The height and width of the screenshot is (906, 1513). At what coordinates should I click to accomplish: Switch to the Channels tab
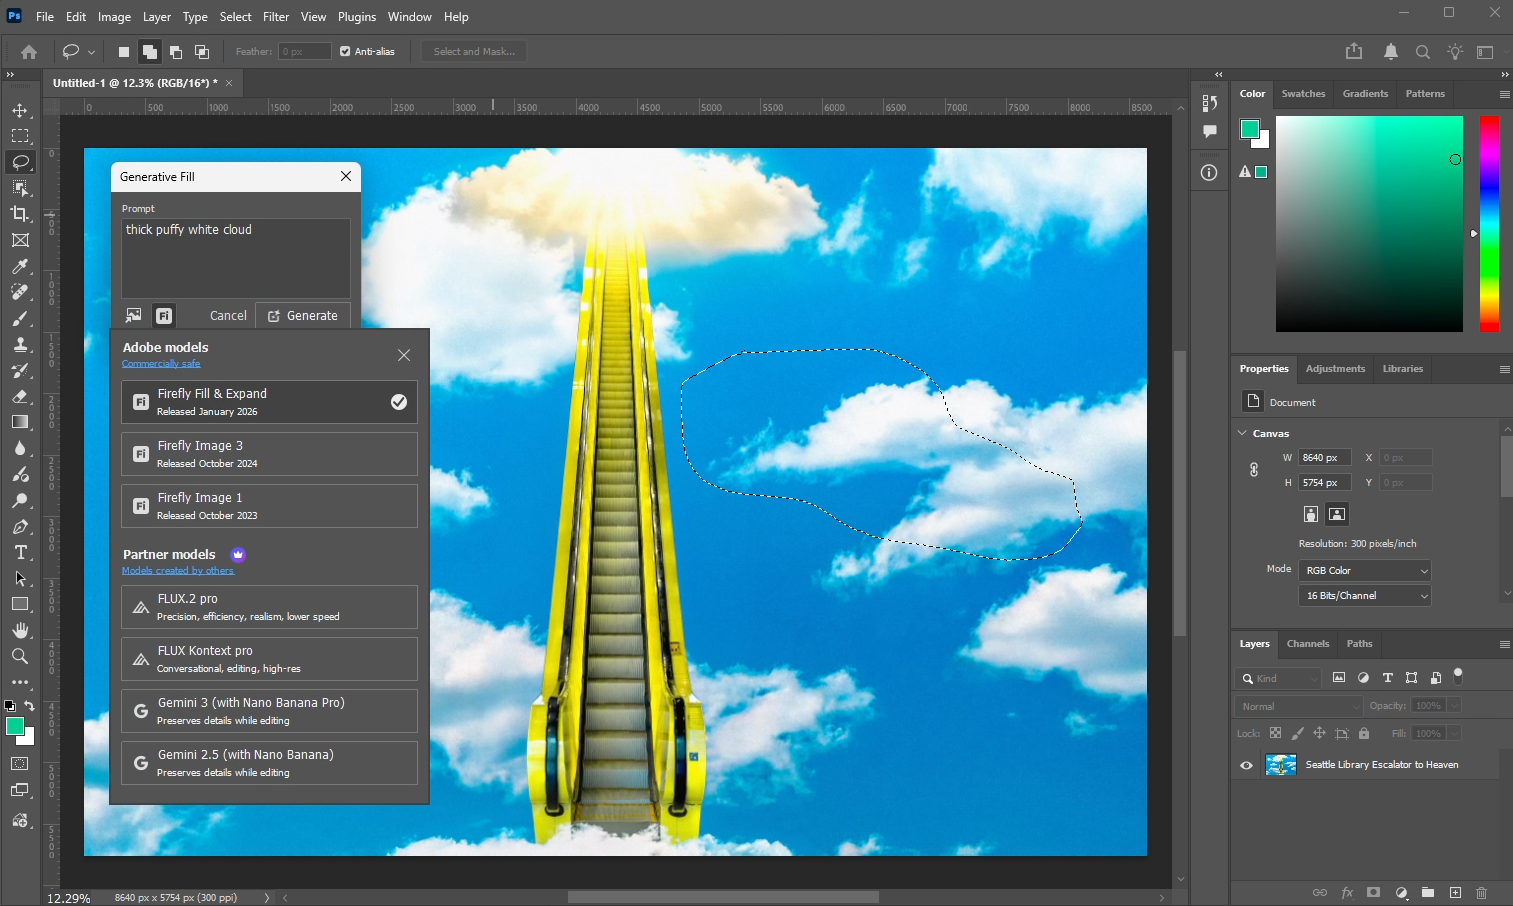(x=1306, y=644)
